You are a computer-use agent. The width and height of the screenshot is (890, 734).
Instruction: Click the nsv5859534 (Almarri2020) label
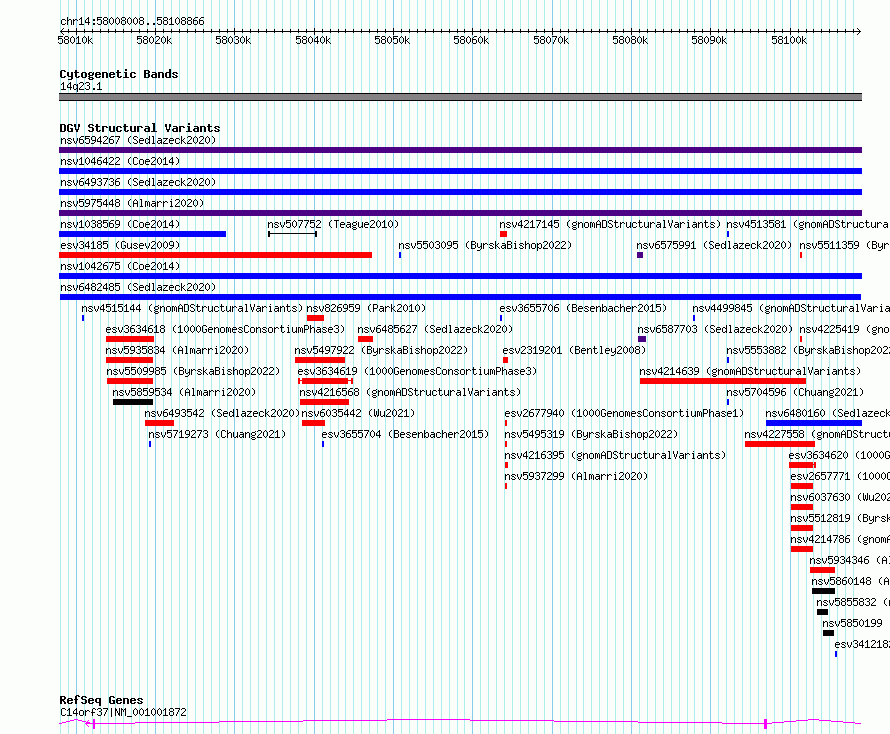(x=184, y=392)
